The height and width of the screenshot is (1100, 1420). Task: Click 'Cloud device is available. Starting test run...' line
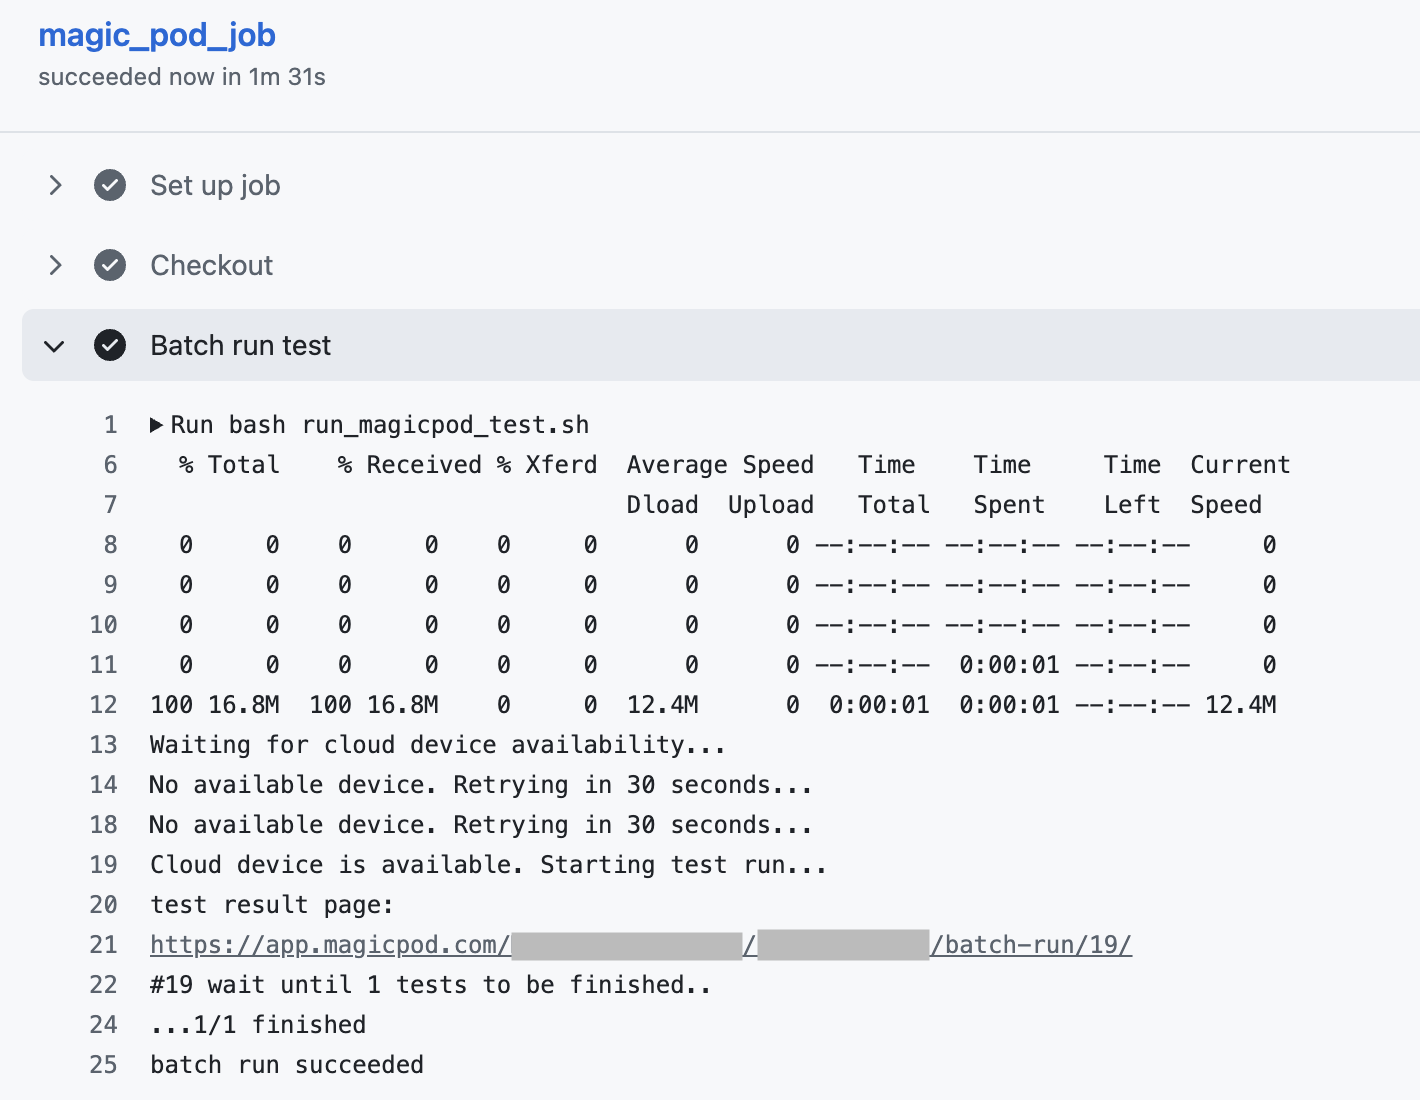489,865
